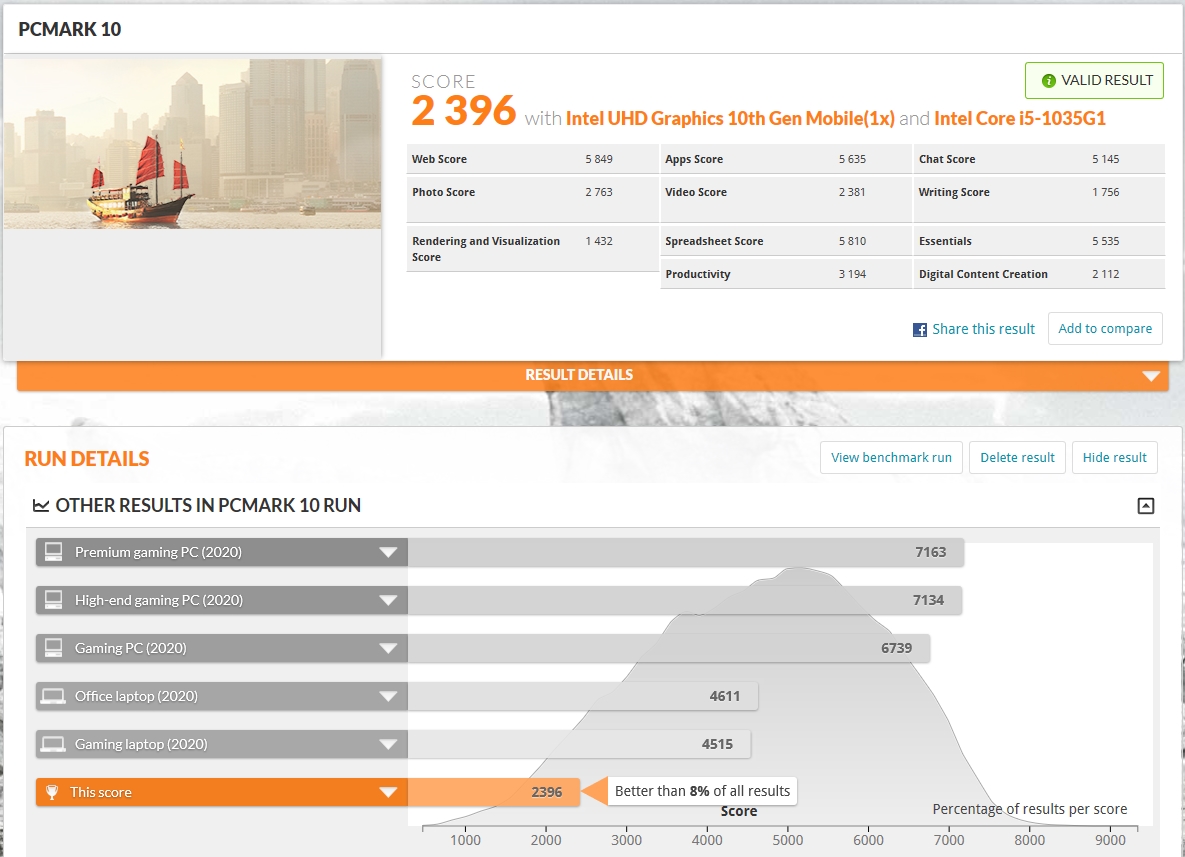Click the Spreadsheet Score value 5 810
Image resolution: width=1185 pixels, height=857 pixels.
coord(852,241)
